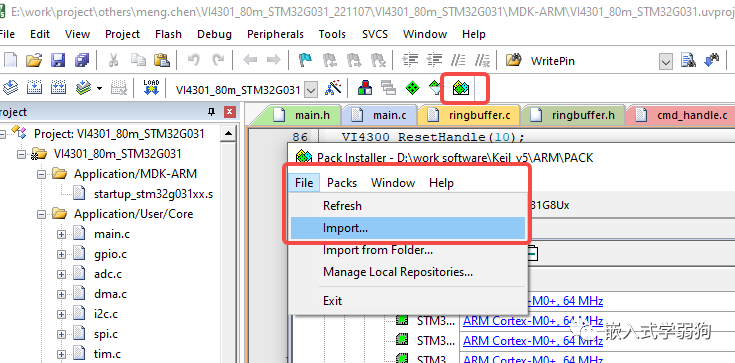Image resolution: width=735 pixels, height=363 pixels.
Task: Open the SVCS menu
Action: (375, 34)
